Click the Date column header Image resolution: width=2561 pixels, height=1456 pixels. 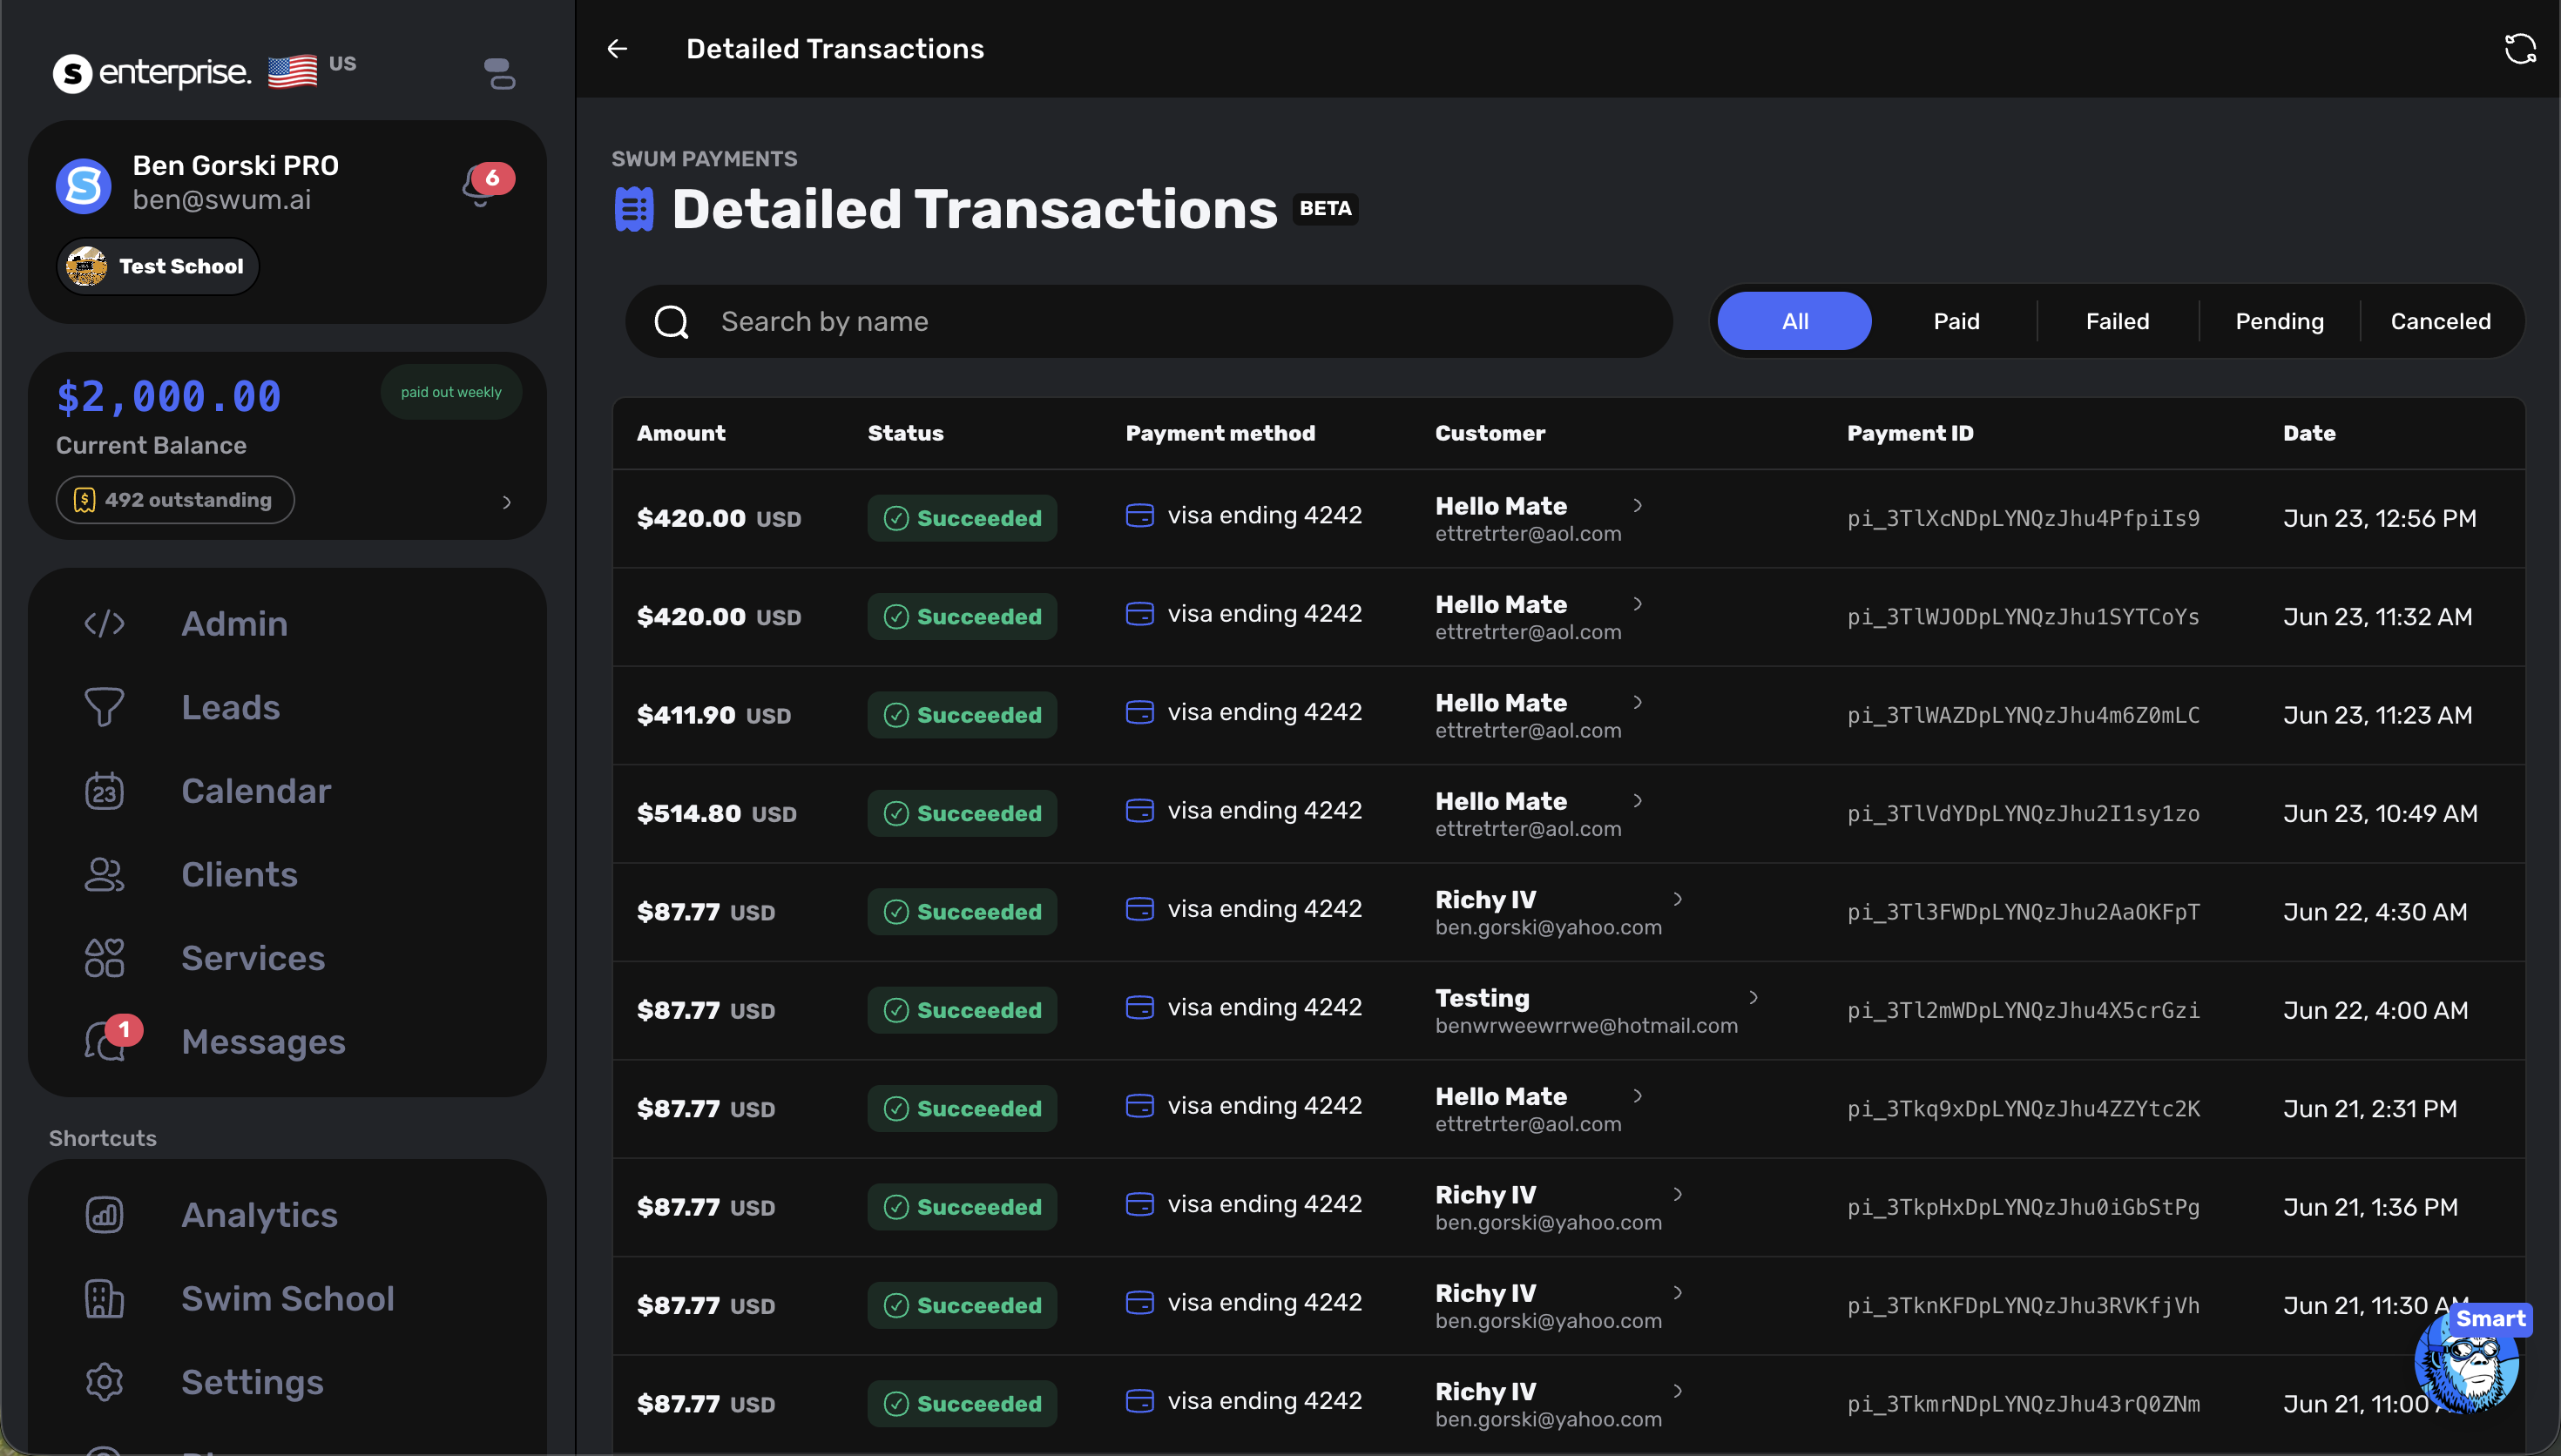pos(2309,433)
